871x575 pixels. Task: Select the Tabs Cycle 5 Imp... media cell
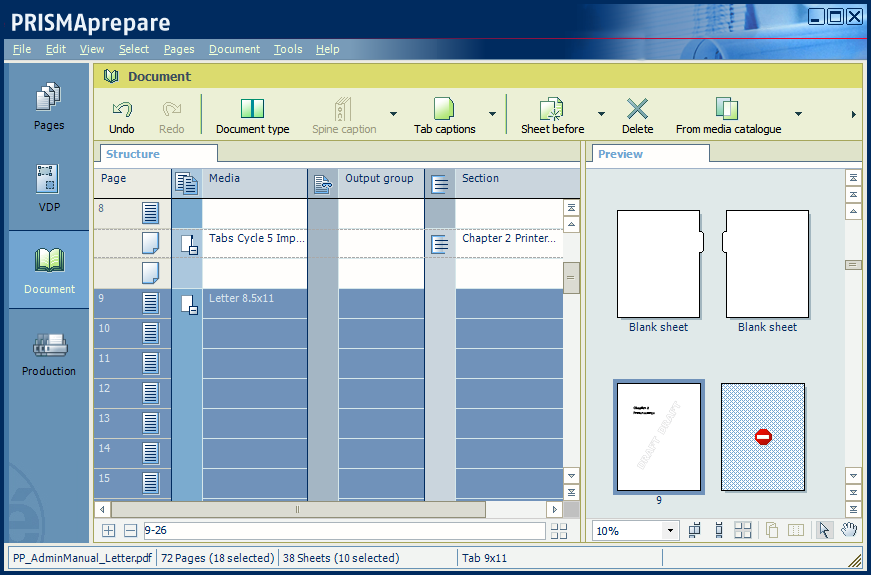point(255,243)
